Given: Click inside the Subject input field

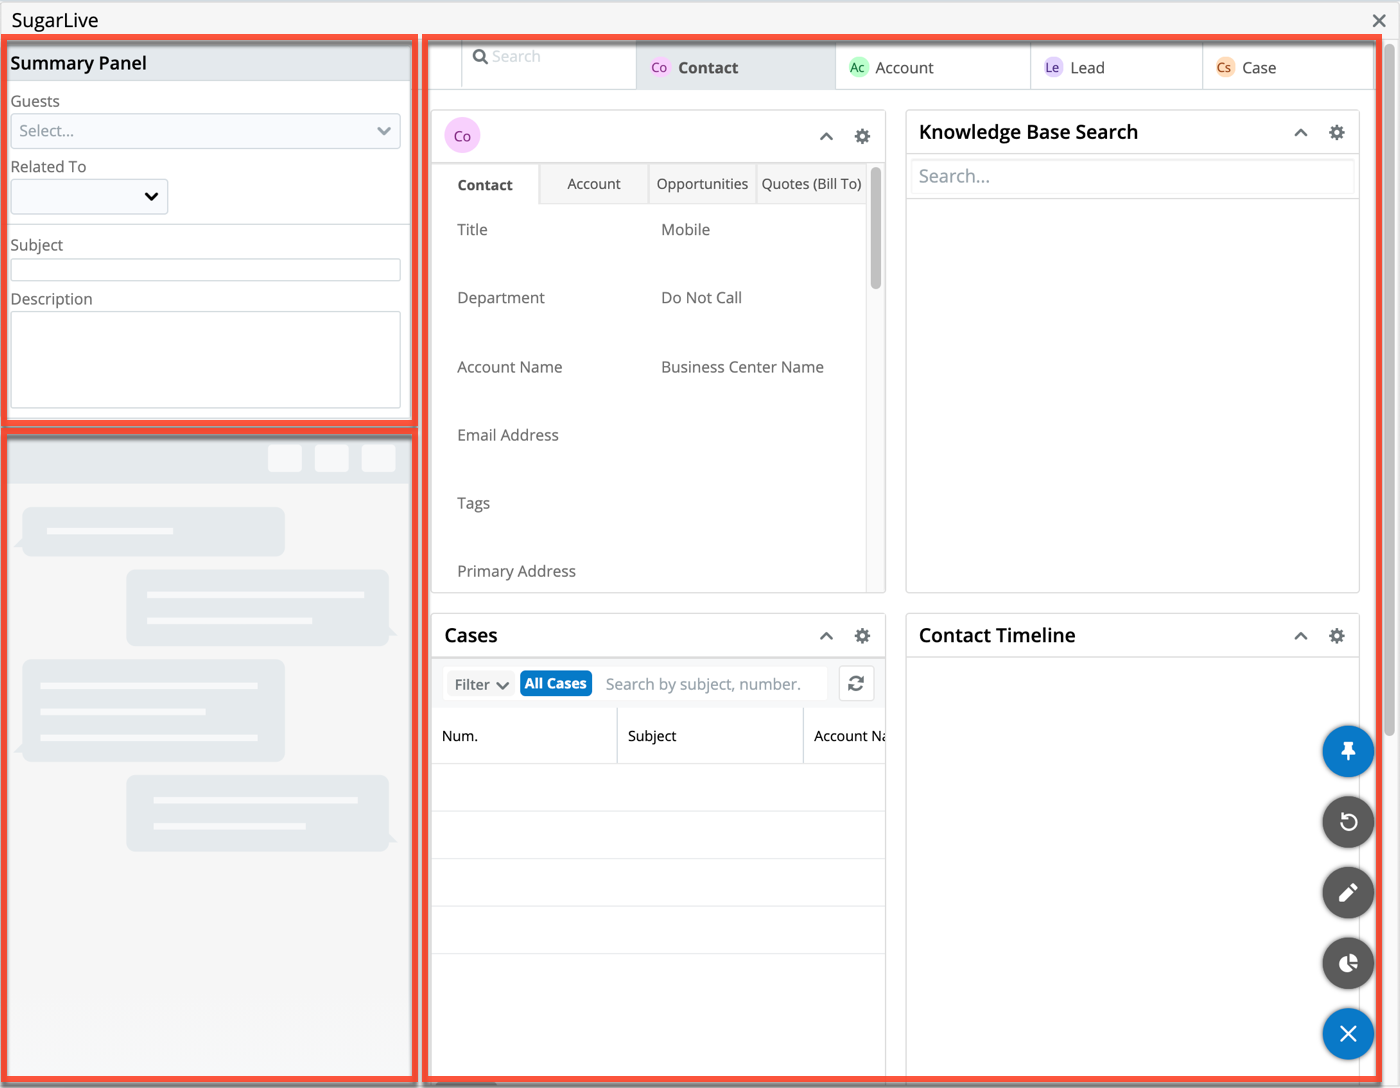Looking at the screenshot, I should pos(204,268).
